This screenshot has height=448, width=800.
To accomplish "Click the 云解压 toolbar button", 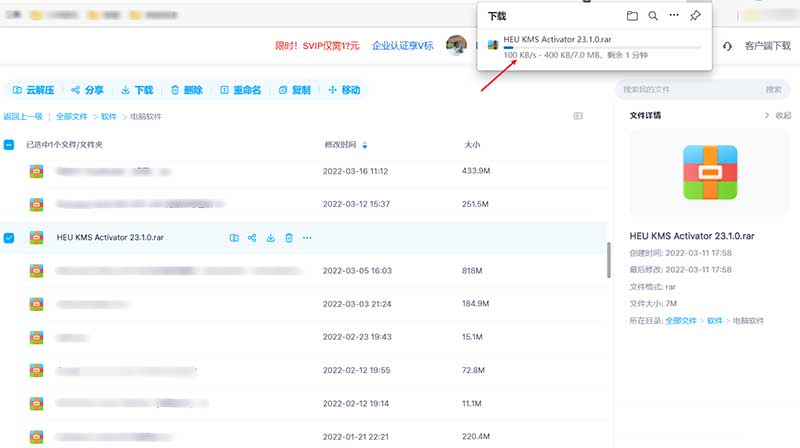I will (x=33, y=90).
